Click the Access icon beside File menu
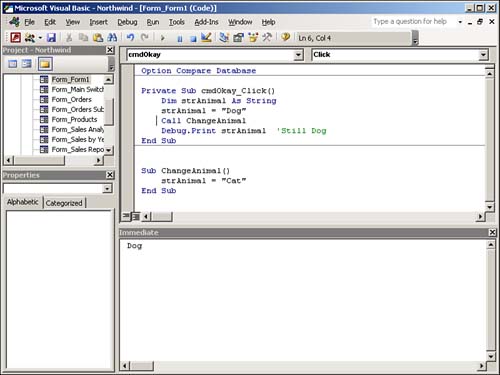This screenshot has width=500, height=375. tap(15, 22)
